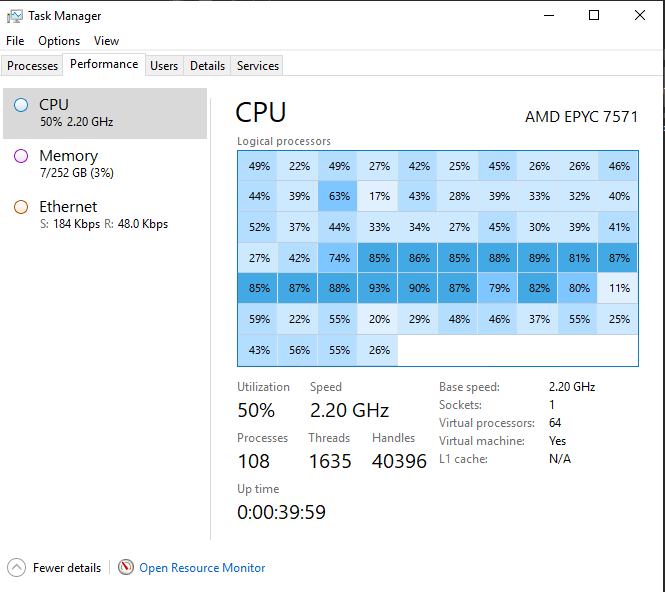The height and width of the screenshot is (592, 665).
Task: Switch to the Processes tab
Action: point(33,66)
